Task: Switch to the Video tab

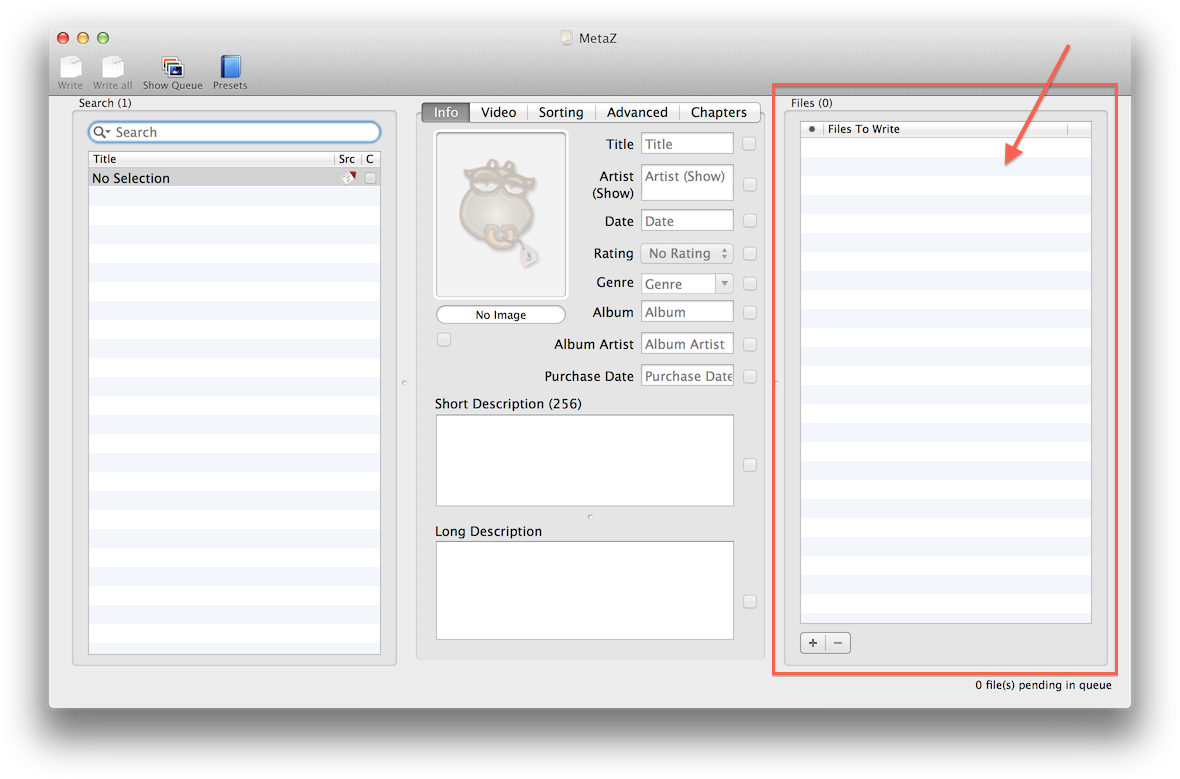Action: tap(498, 112)
